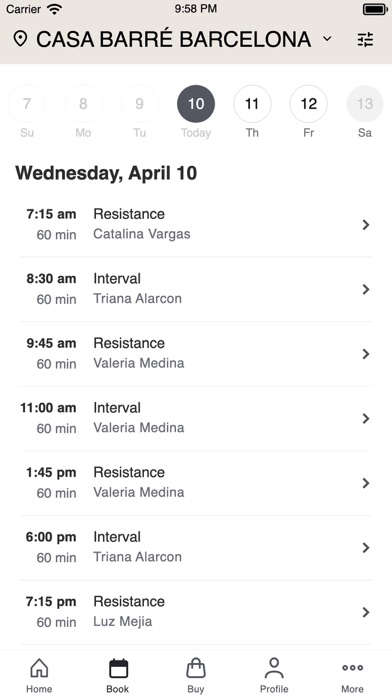Select Today 10 date circle
The height and width of the screenshot is (696, 392).
click(196, 104)
